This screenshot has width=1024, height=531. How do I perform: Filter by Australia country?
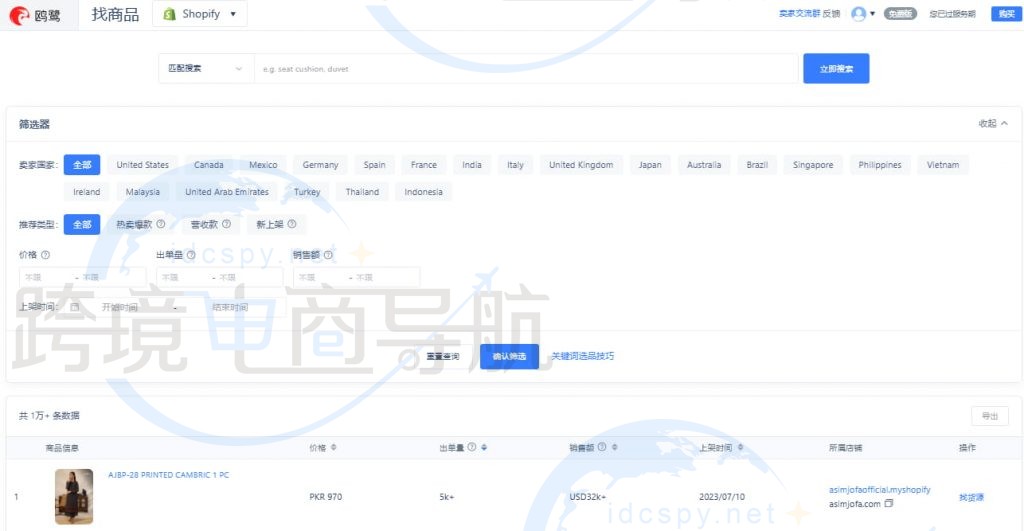[704, 165]
